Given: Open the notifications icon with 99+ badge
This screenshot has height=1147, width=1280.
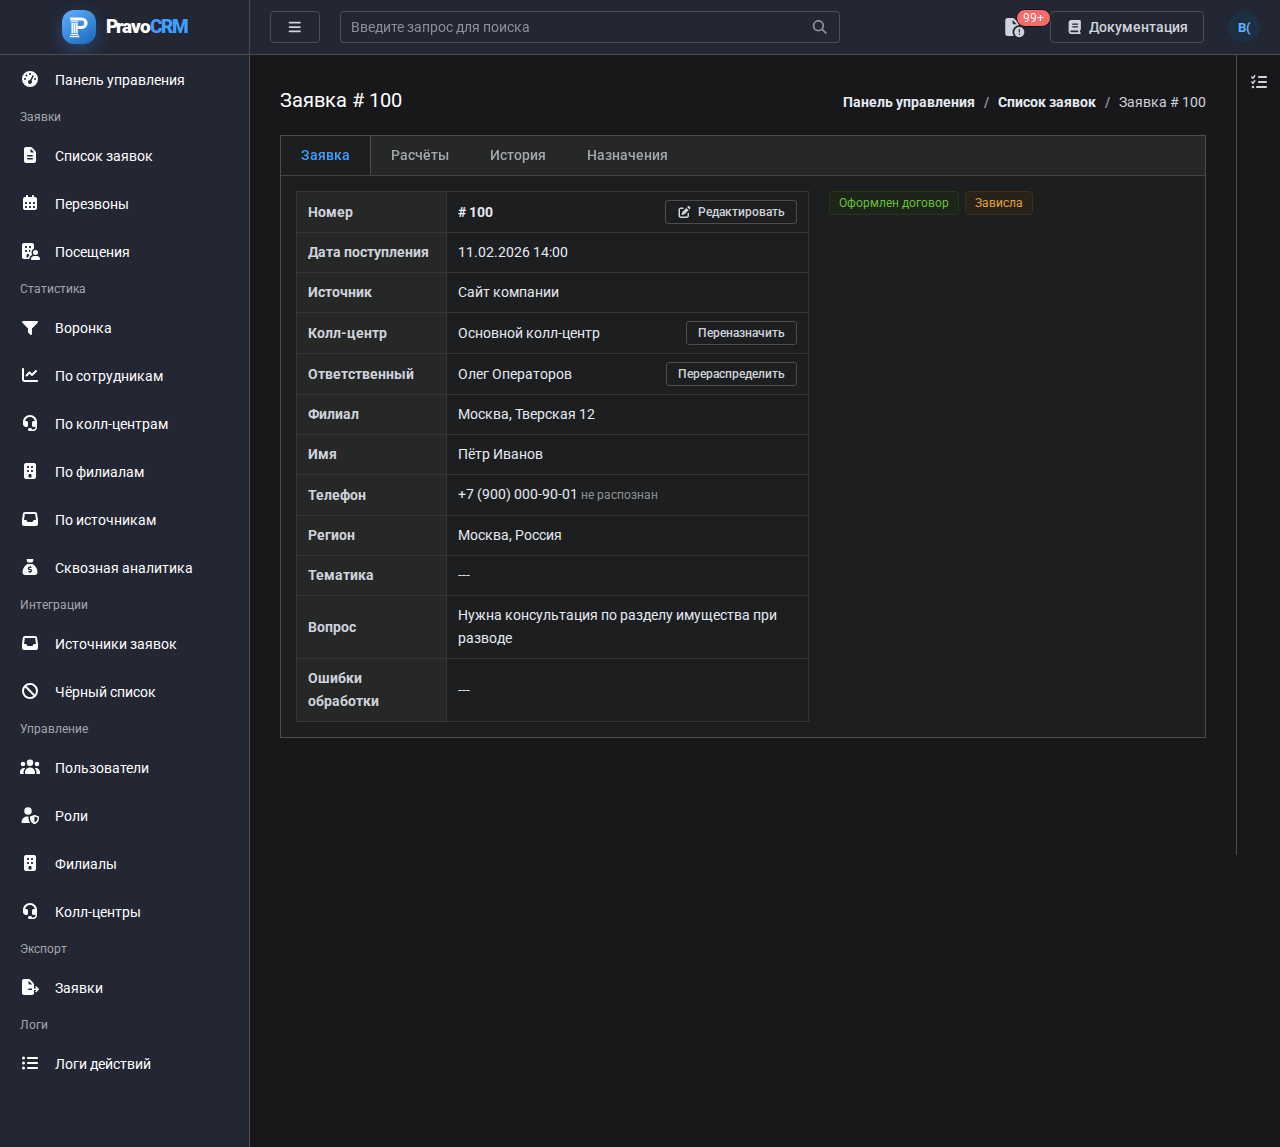Looking at the screenshot, I should [1014, 27].
